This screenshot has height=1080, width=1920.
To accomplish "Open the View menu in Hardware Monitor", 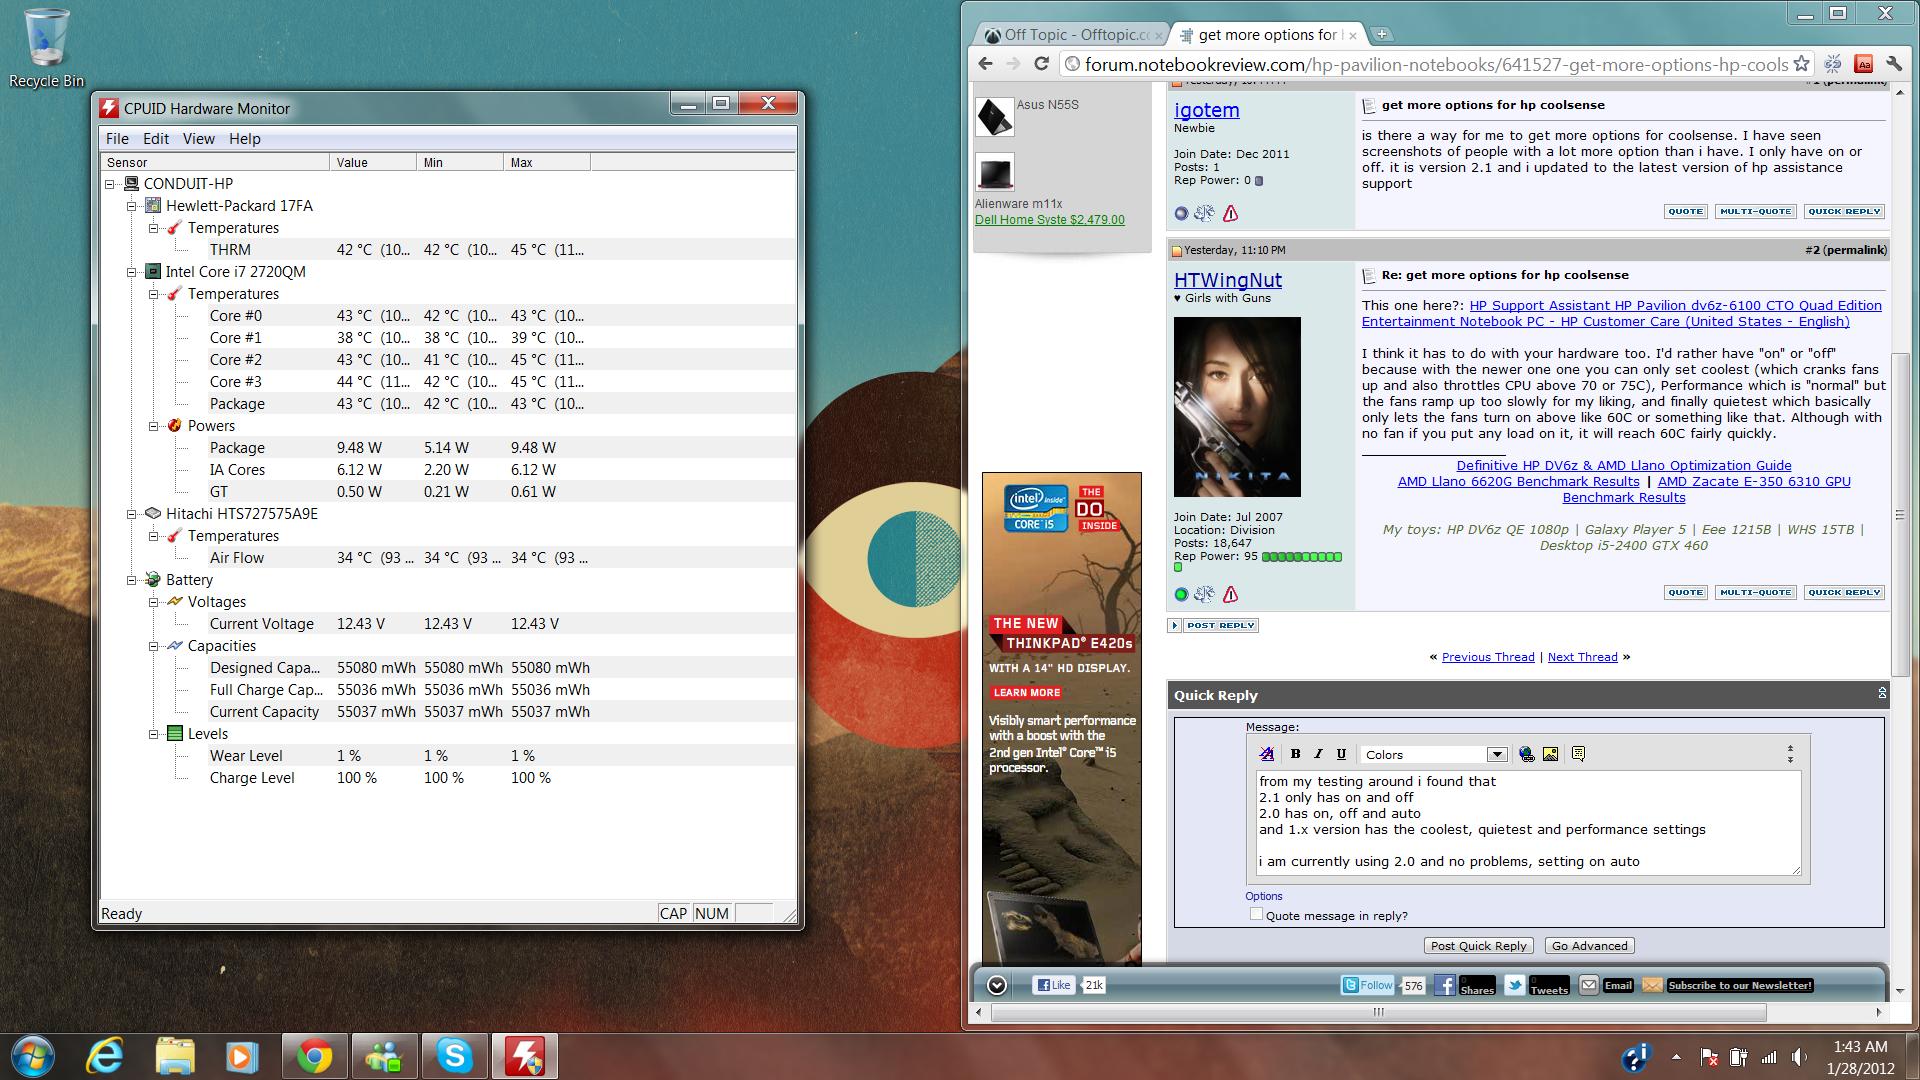I will 198,139.
